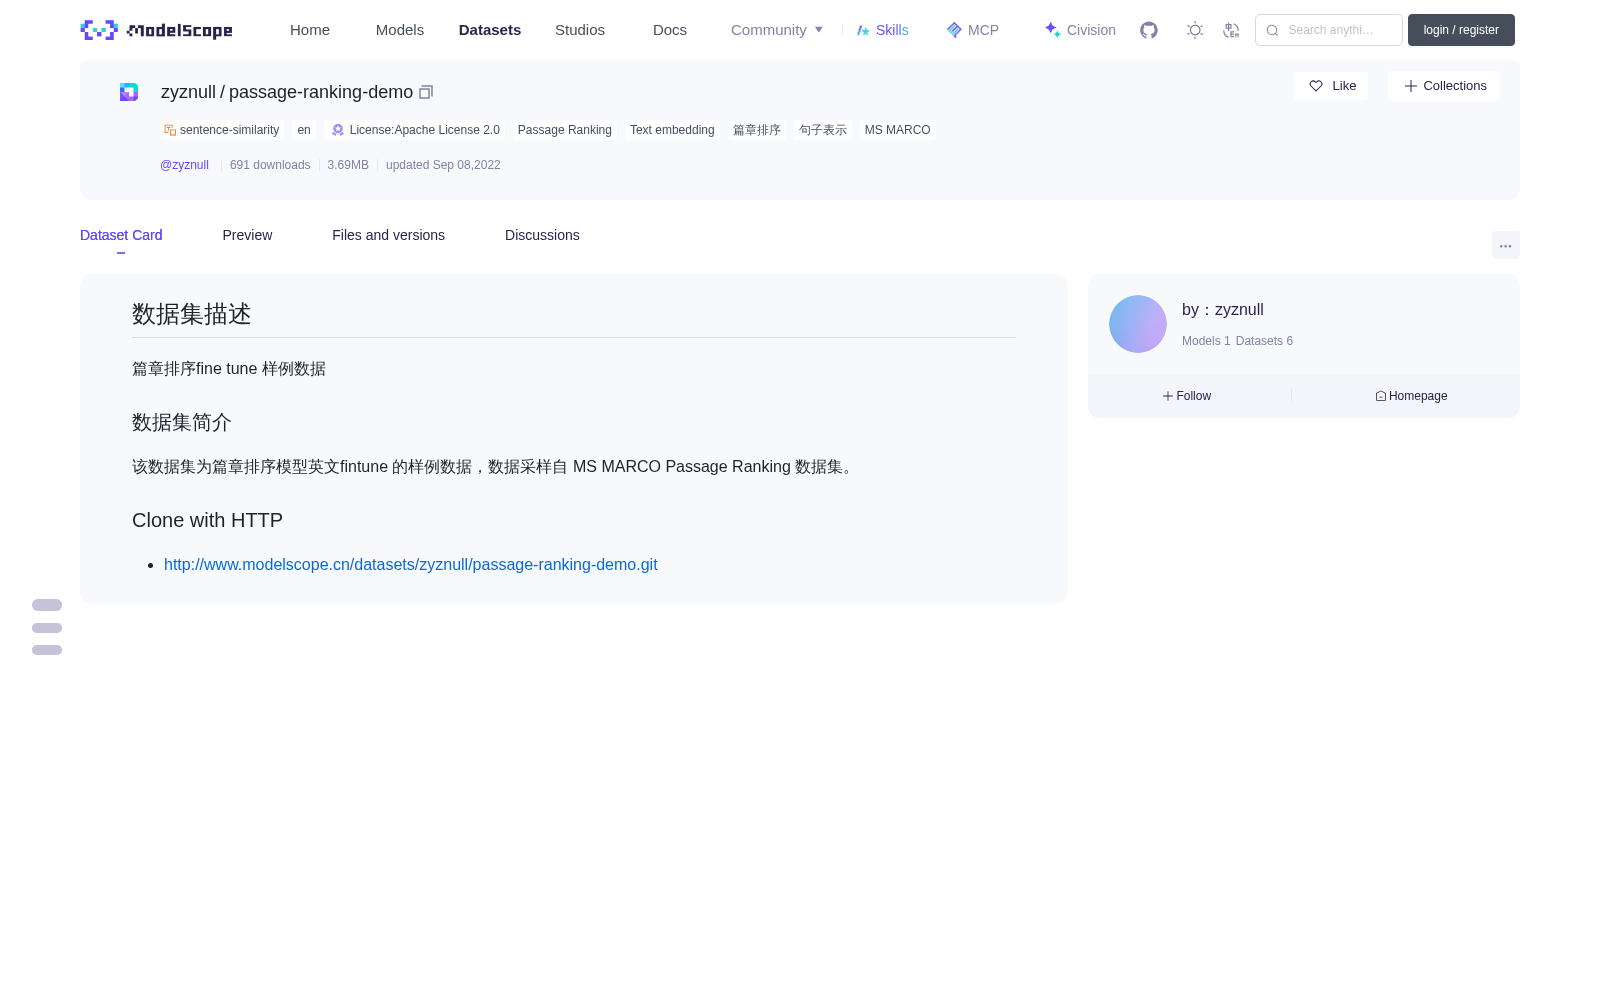Expand the Community dropdown menu
1600x1000 pixels.
pos(777,30)
